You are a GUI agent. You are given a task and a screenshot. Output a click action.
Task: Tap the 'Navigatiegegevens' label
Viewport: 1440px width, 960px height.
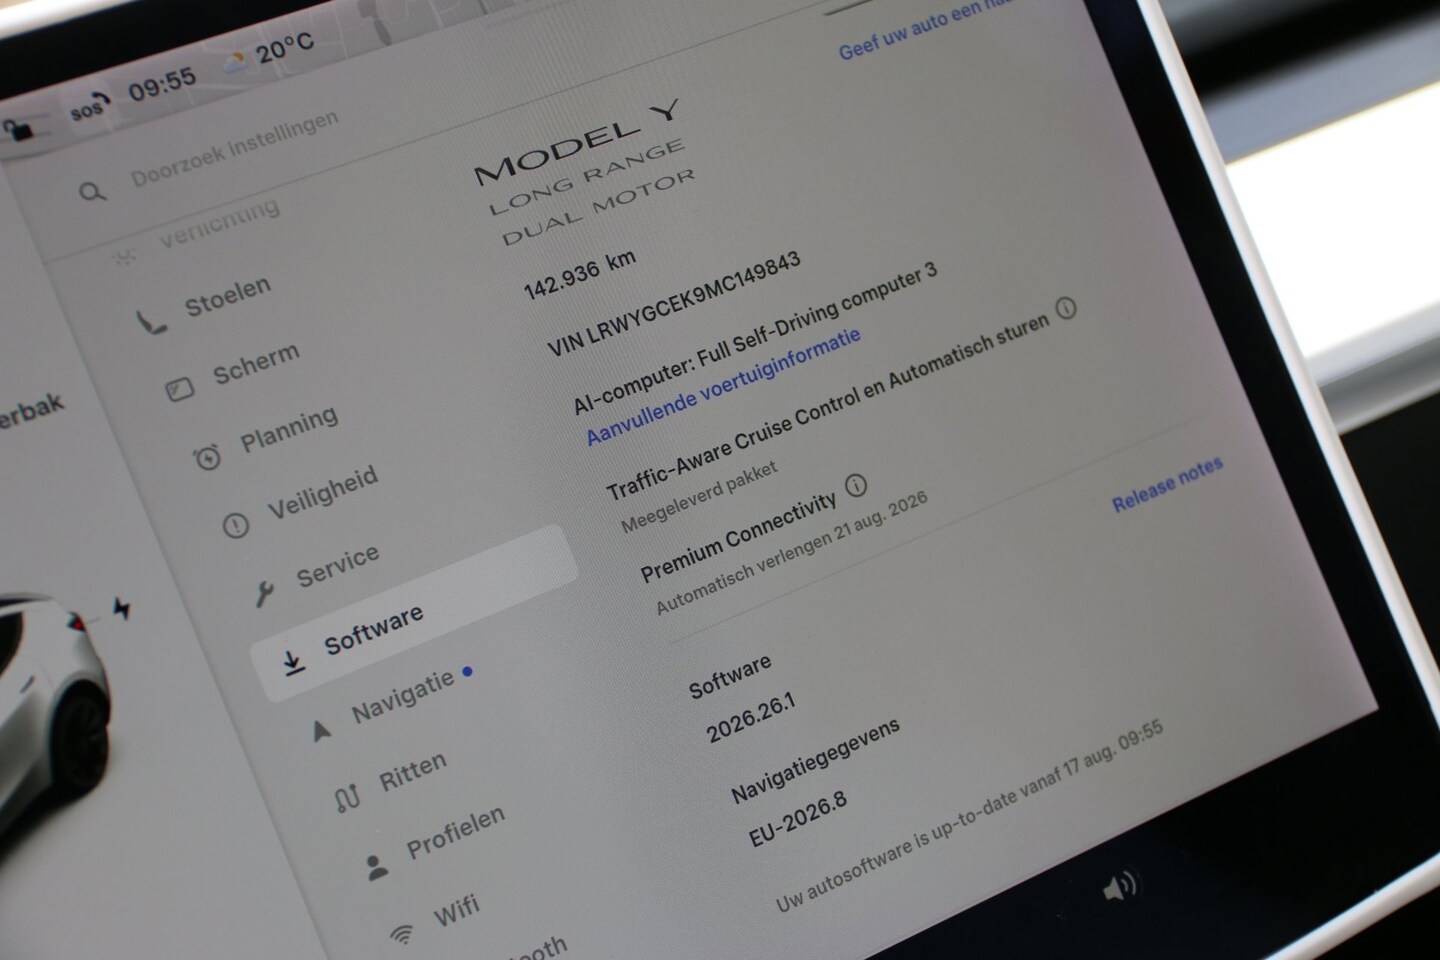[x=815, y=761]
